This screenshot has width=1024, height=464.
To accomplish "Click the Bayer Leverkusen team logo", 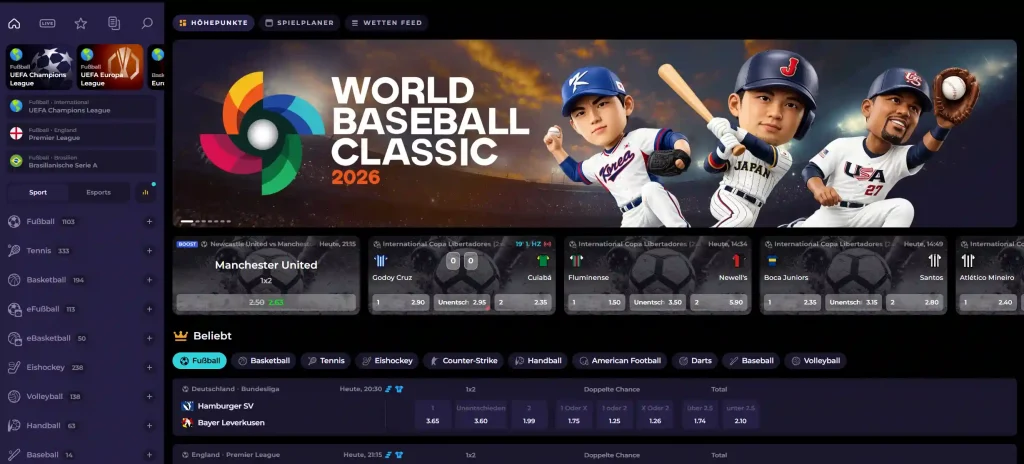I will pos(187,423).
